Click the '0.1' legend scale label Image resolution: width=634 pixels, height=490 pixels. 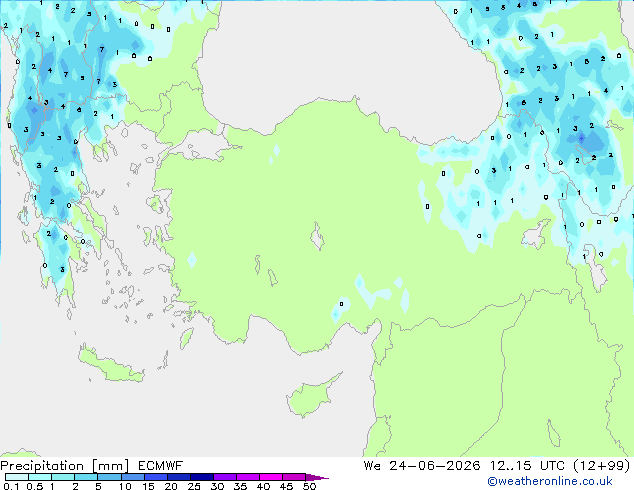[11, 486]
